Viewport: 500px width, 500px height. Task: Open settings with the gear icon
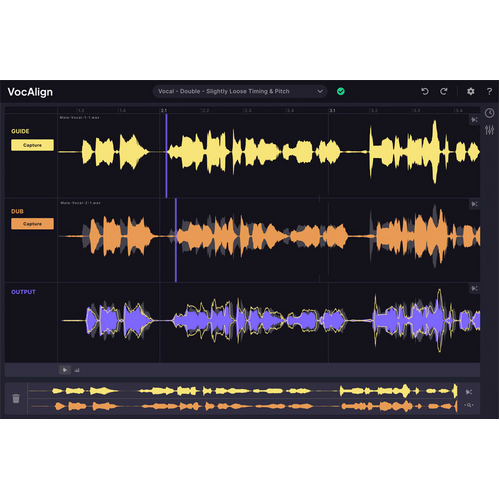pos(471,91)
